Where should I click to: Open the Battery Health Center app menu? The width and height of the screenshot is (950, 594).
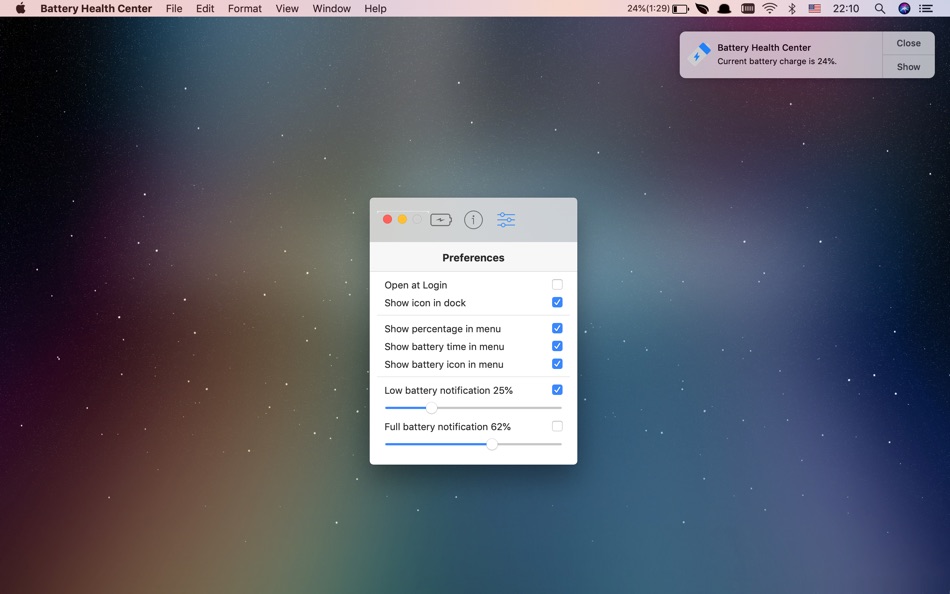click(96, 8)
